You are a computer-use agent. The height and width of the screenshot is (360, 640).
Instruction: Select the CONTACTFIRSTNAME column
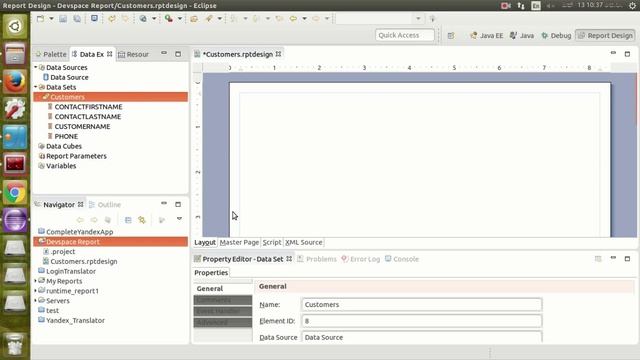(84, 107)
